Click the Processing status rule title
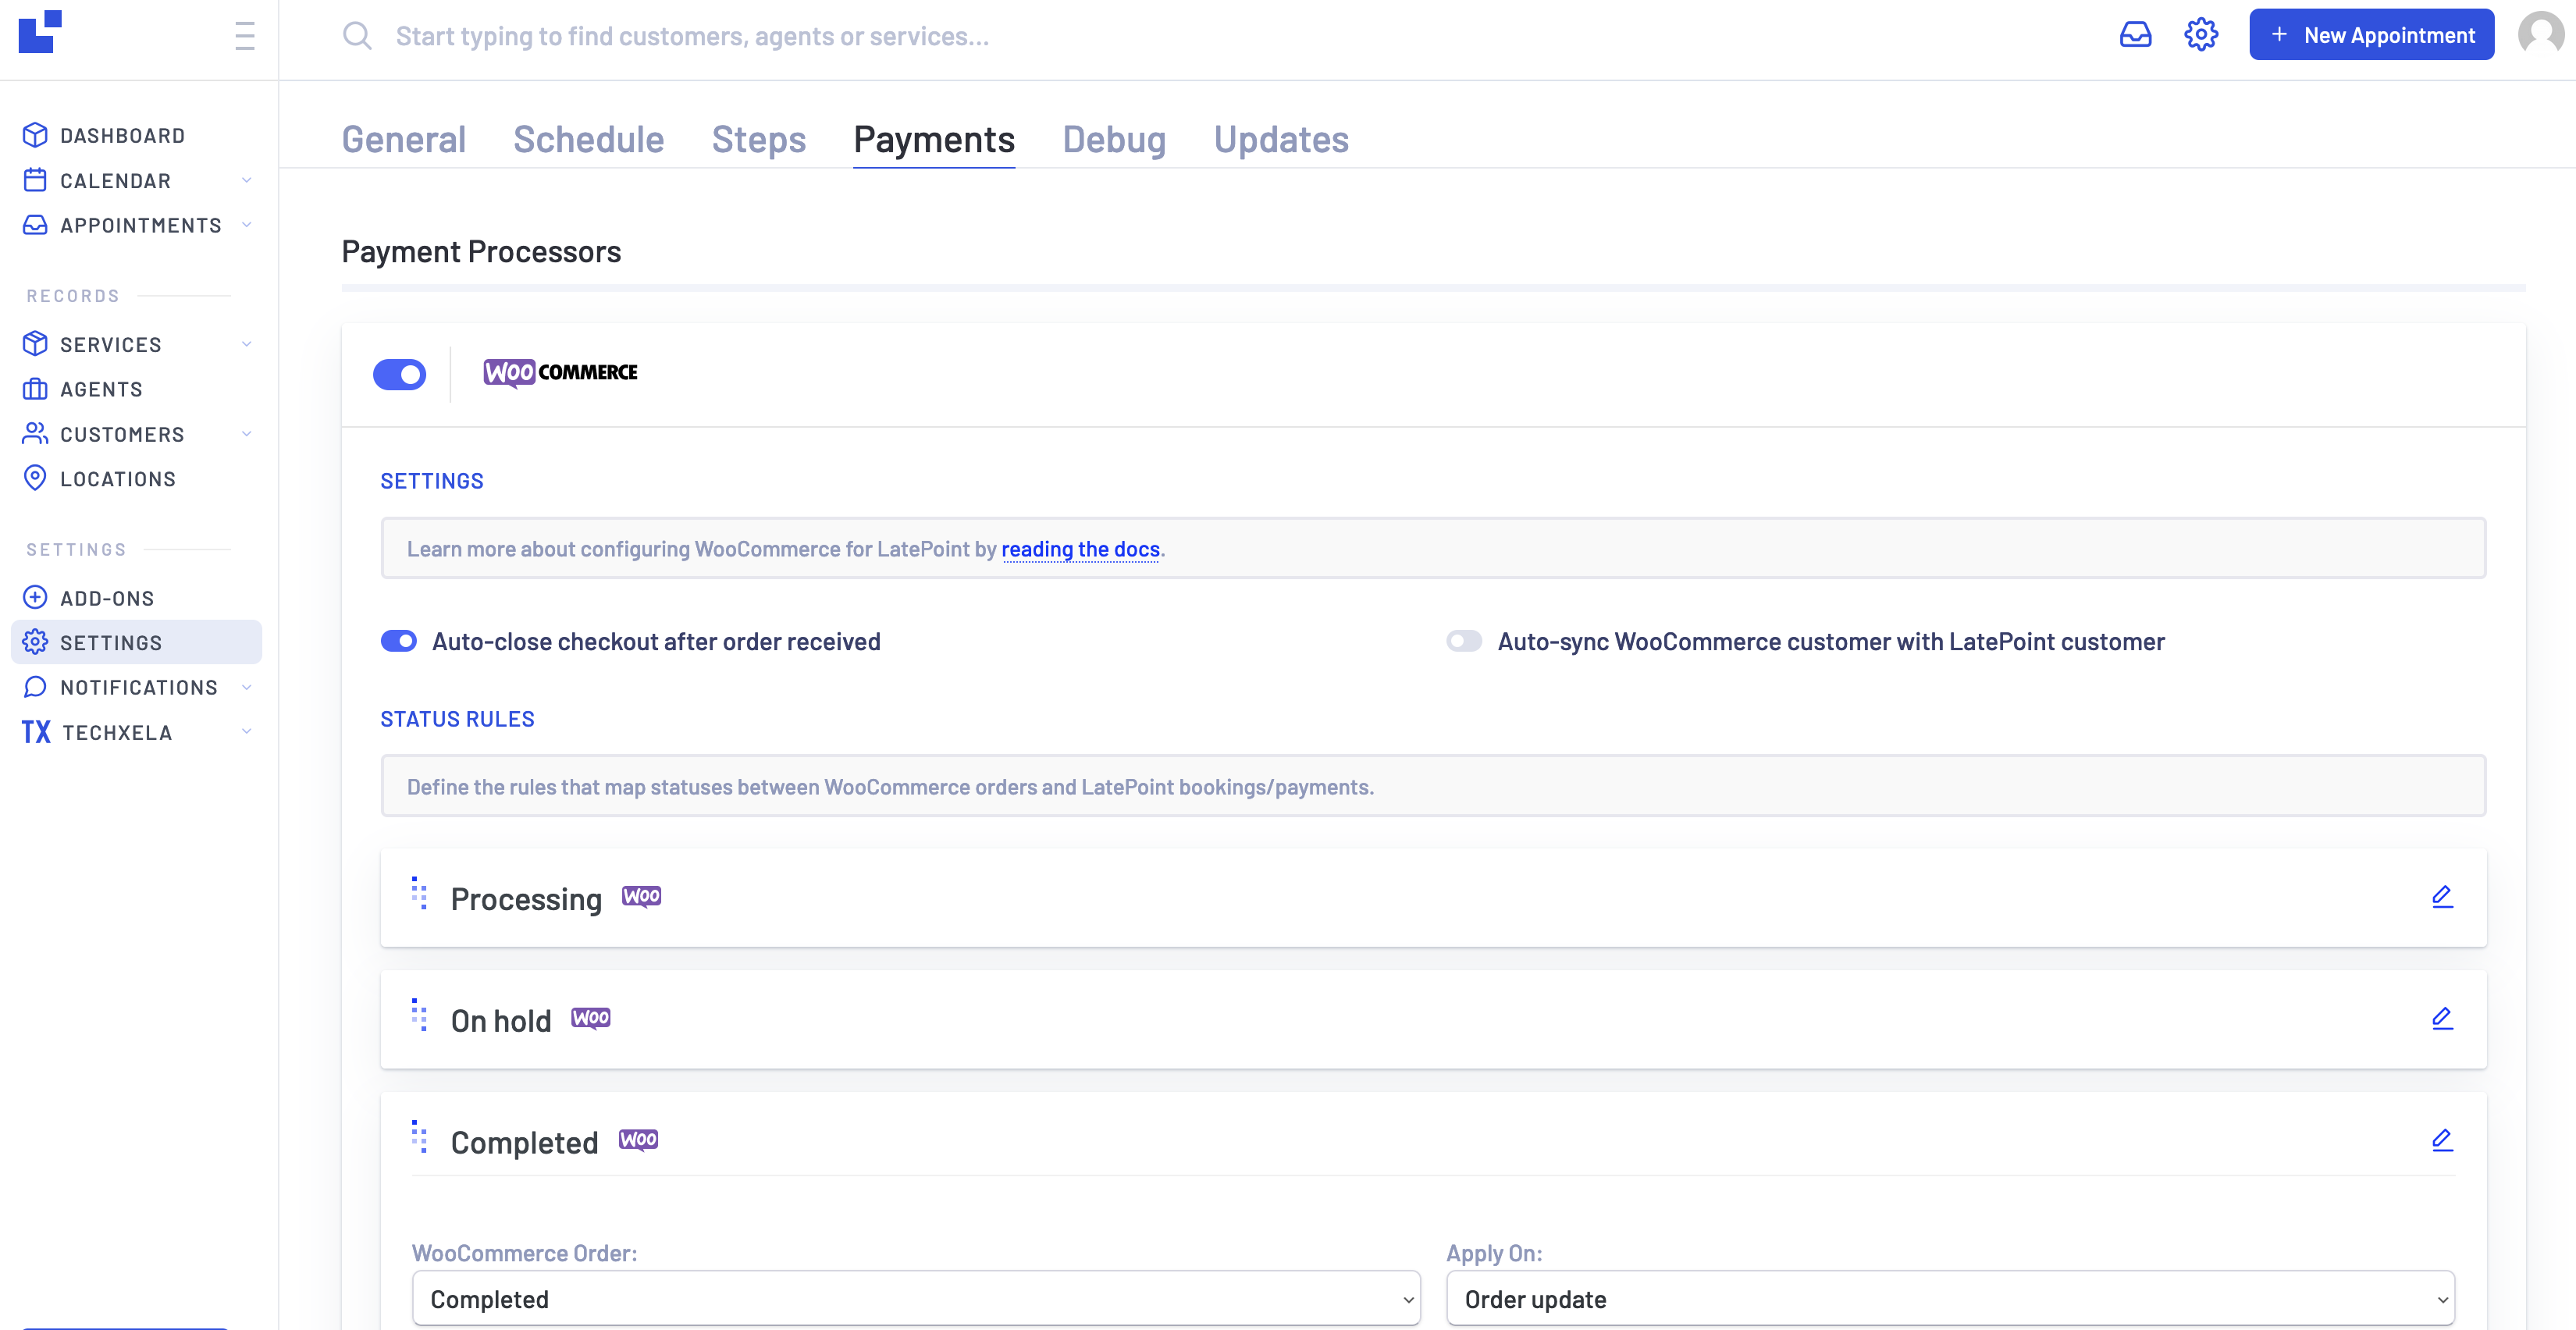The image size is (2576, 1330). (x=526, y=899)
